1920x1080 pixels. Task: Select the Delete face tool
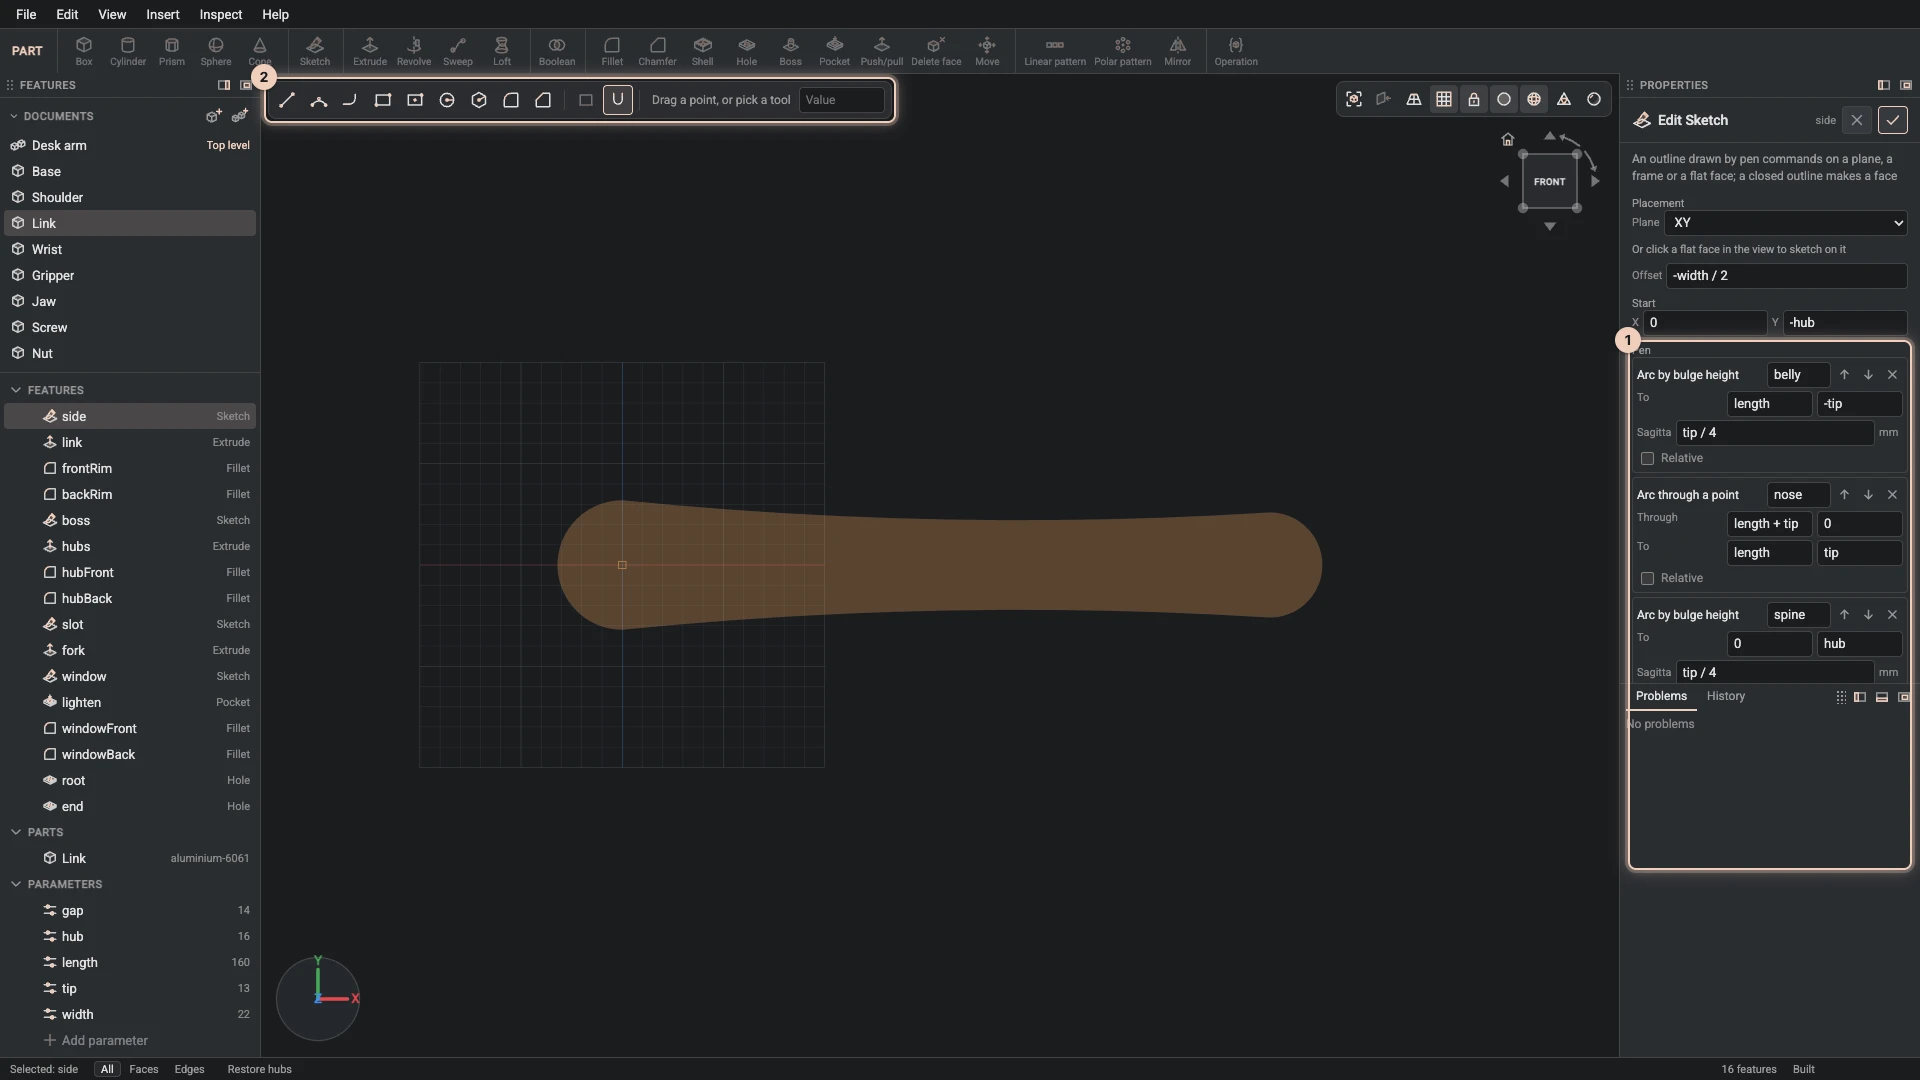(x=937, y=51)
